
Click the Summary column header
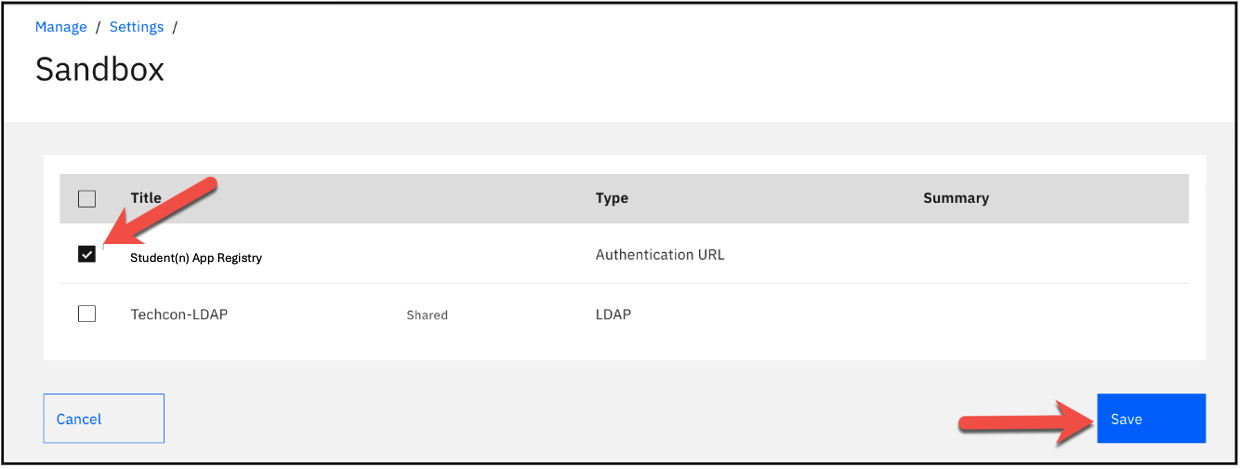(x=955, y=198)
